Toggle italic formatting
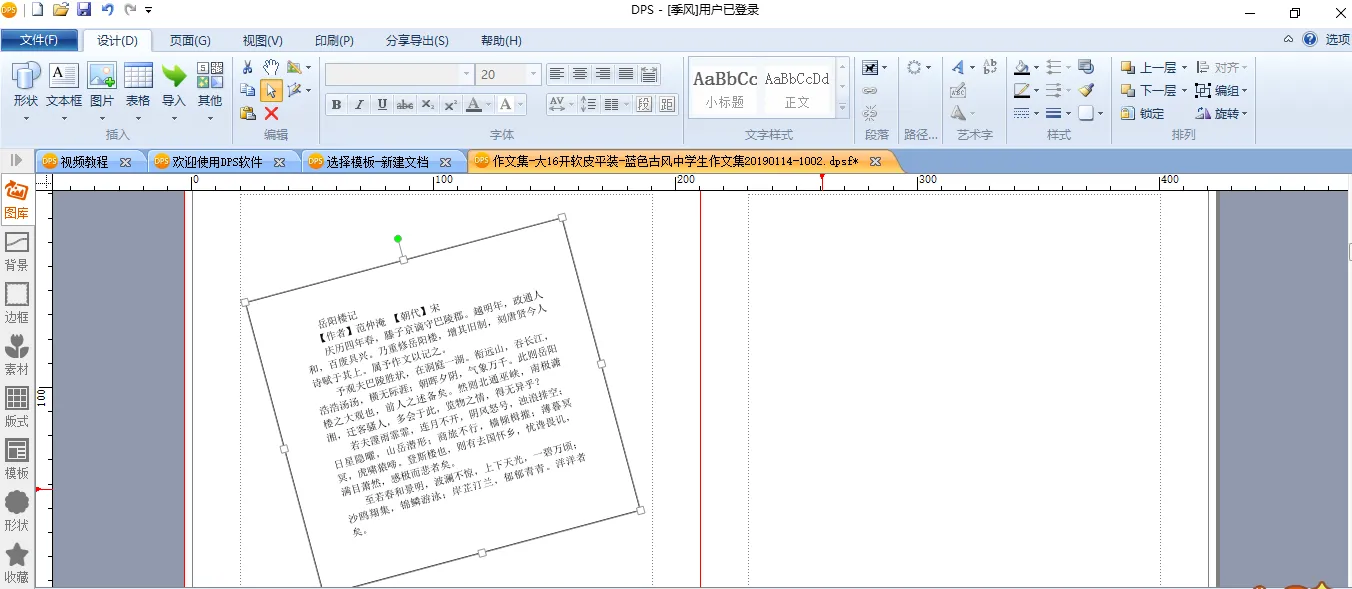This screenshot has width=1352, height=589. 359,105
